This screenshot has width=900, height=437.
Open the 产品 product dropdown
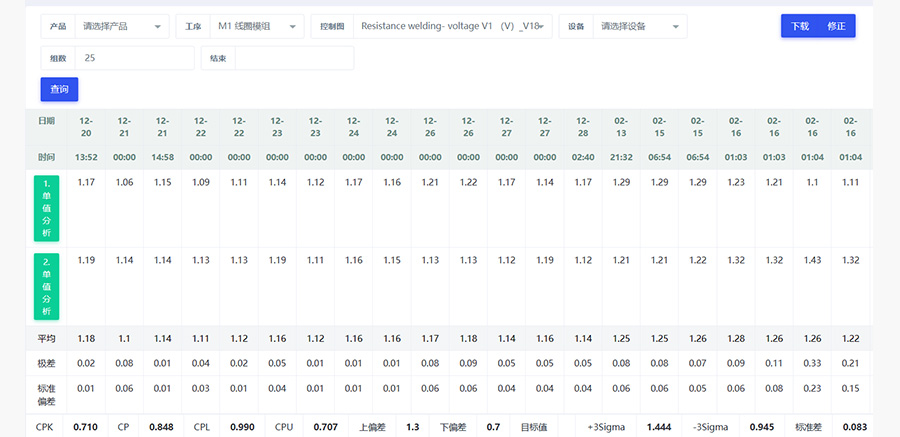[121, 26]
